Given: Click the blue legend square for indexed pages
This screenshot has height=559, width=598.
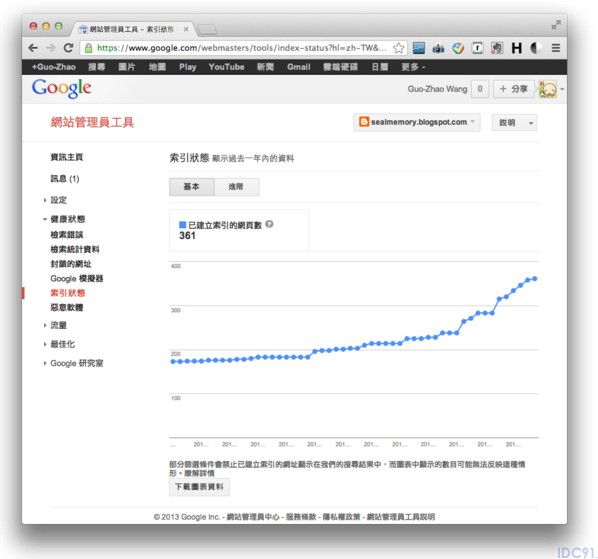Looking at the screenshot, I should coord(183,225).
